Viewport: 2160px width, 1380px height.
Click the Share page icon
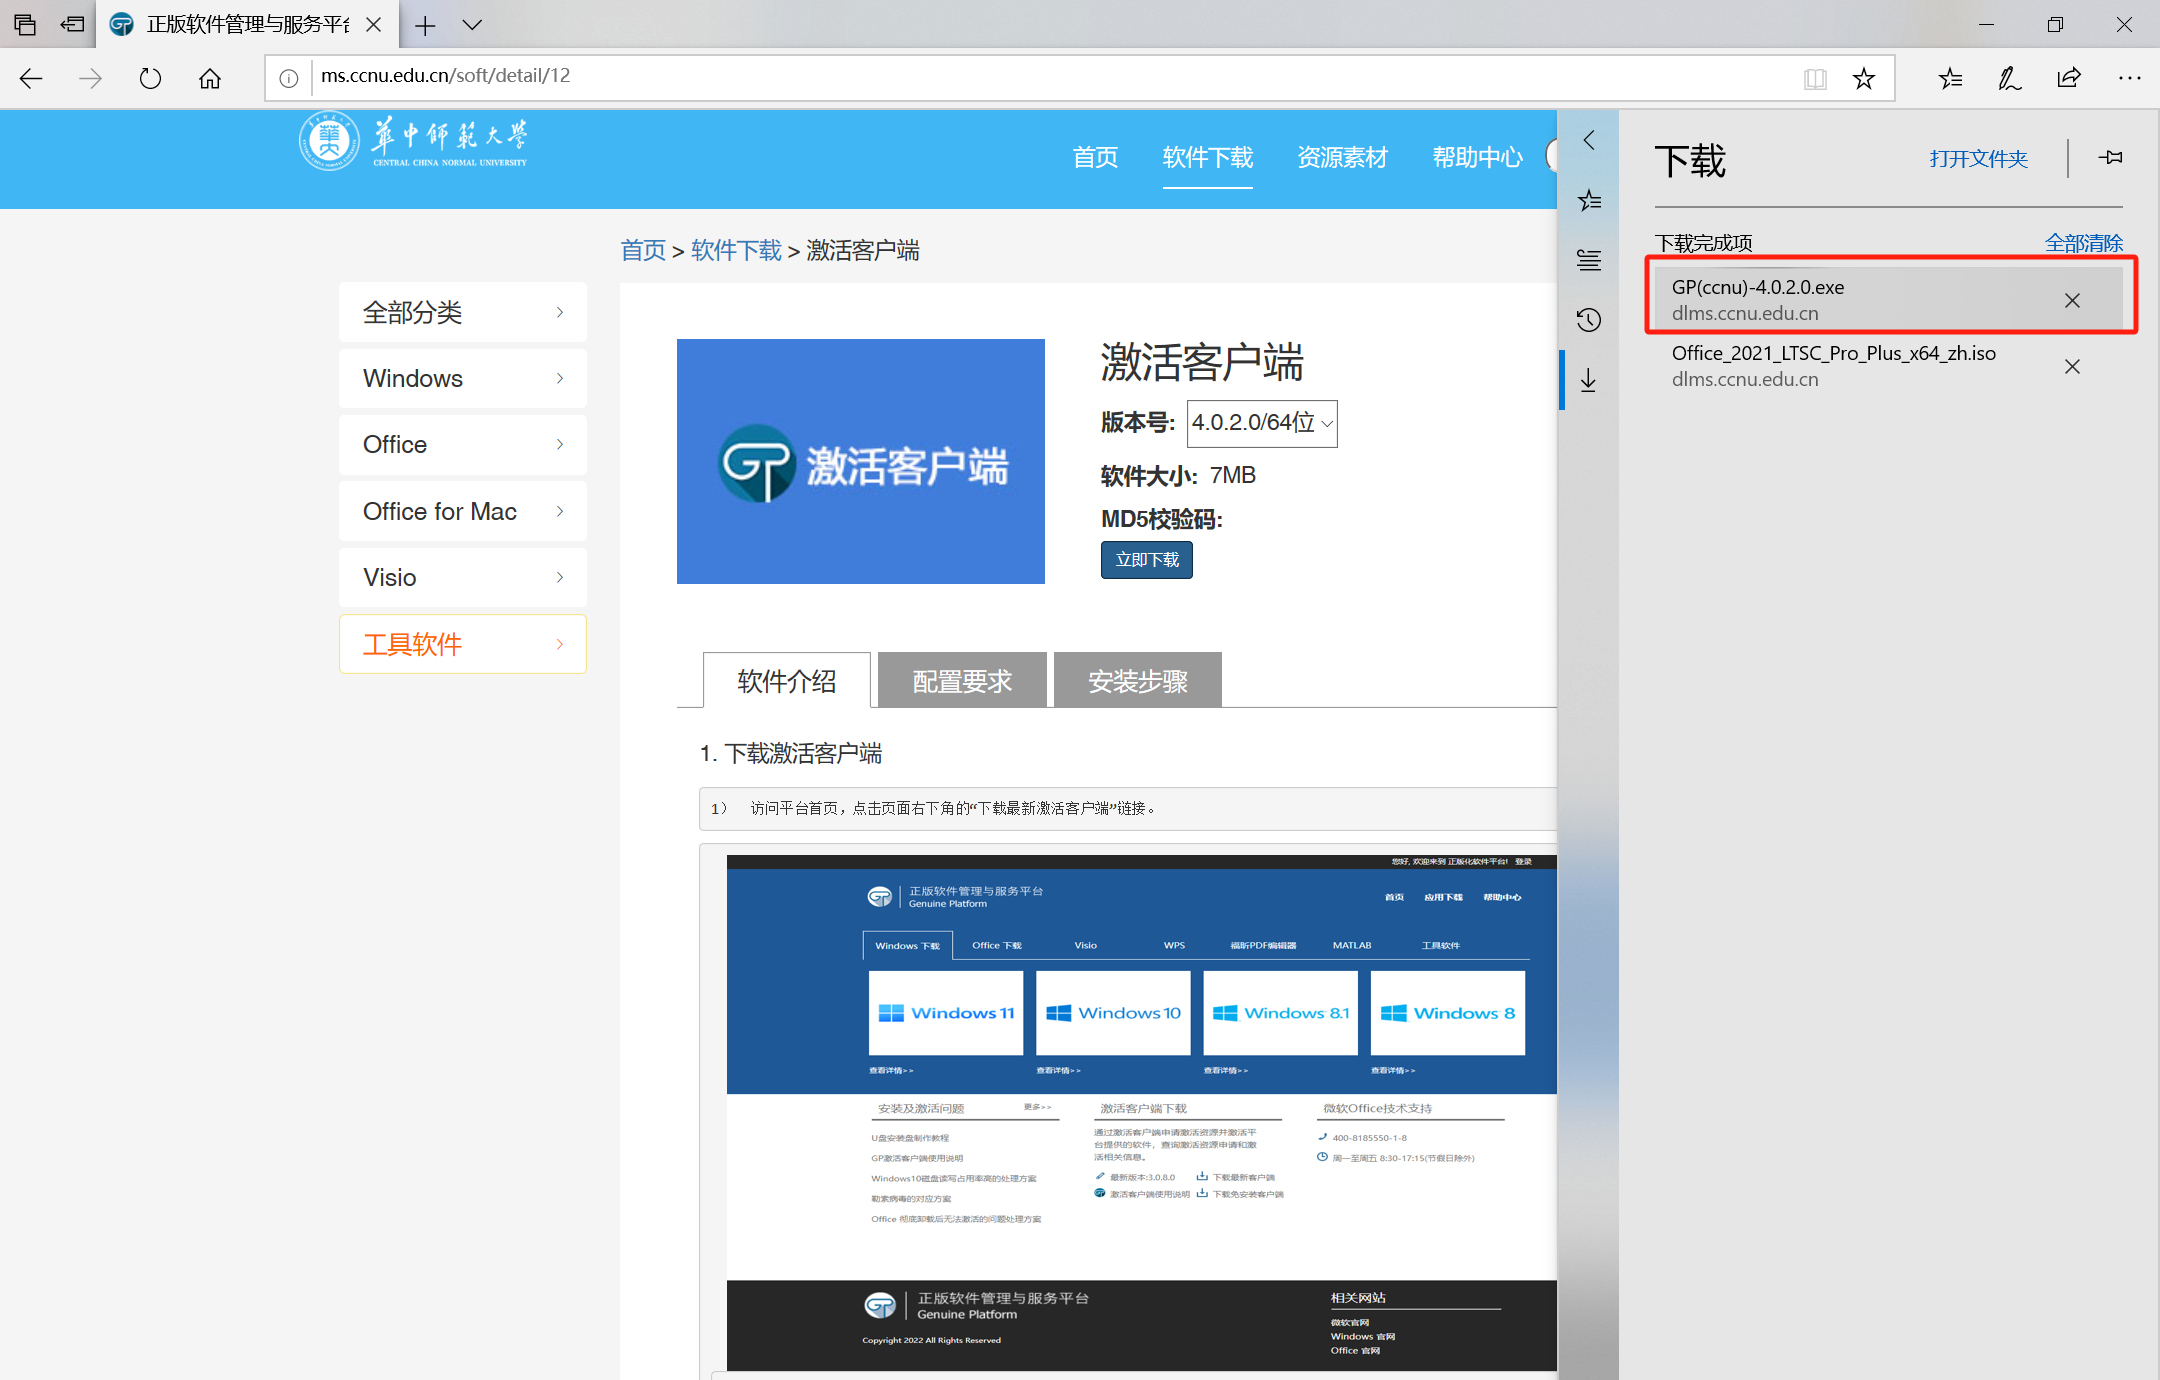[2069, 78]
